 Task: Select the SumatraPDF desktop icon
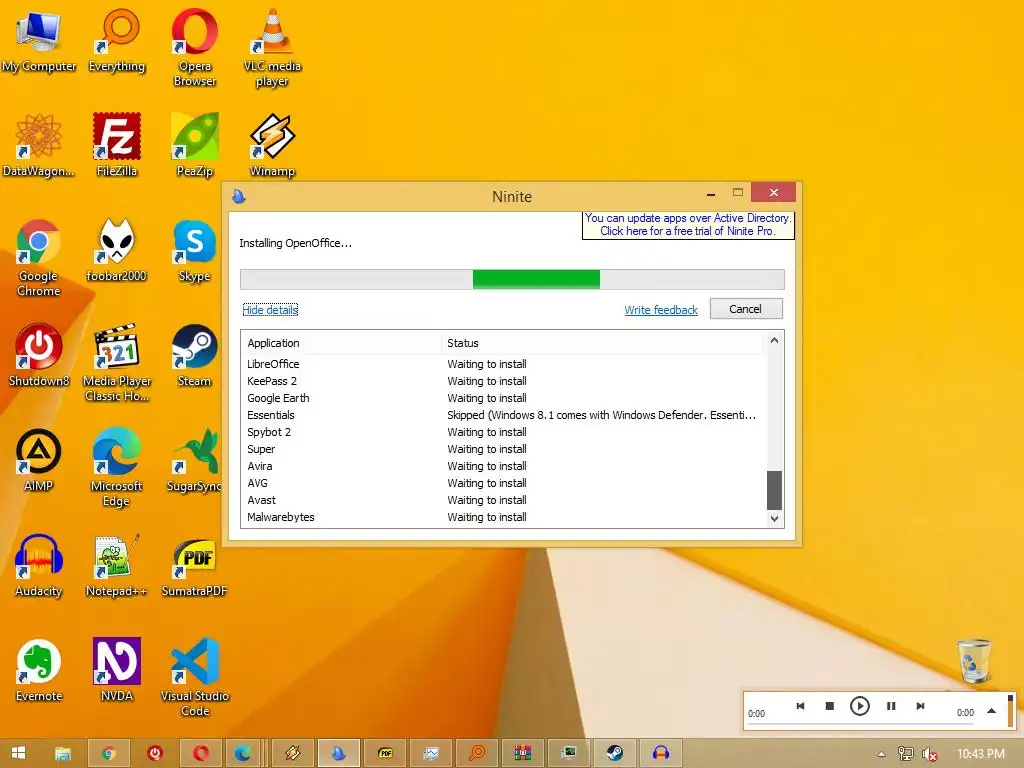click(195, 566)
